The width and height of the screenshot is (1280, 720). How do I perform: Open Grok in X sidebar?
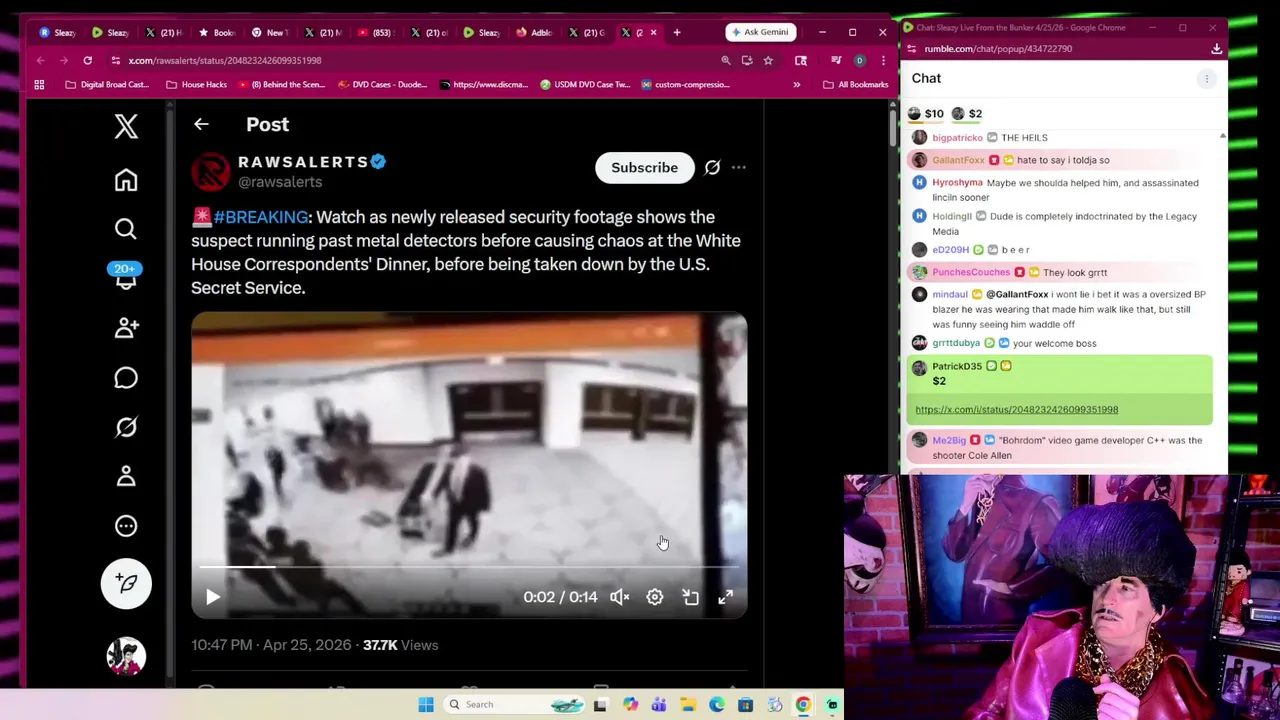pyautogui.click(x=126, y=427)
